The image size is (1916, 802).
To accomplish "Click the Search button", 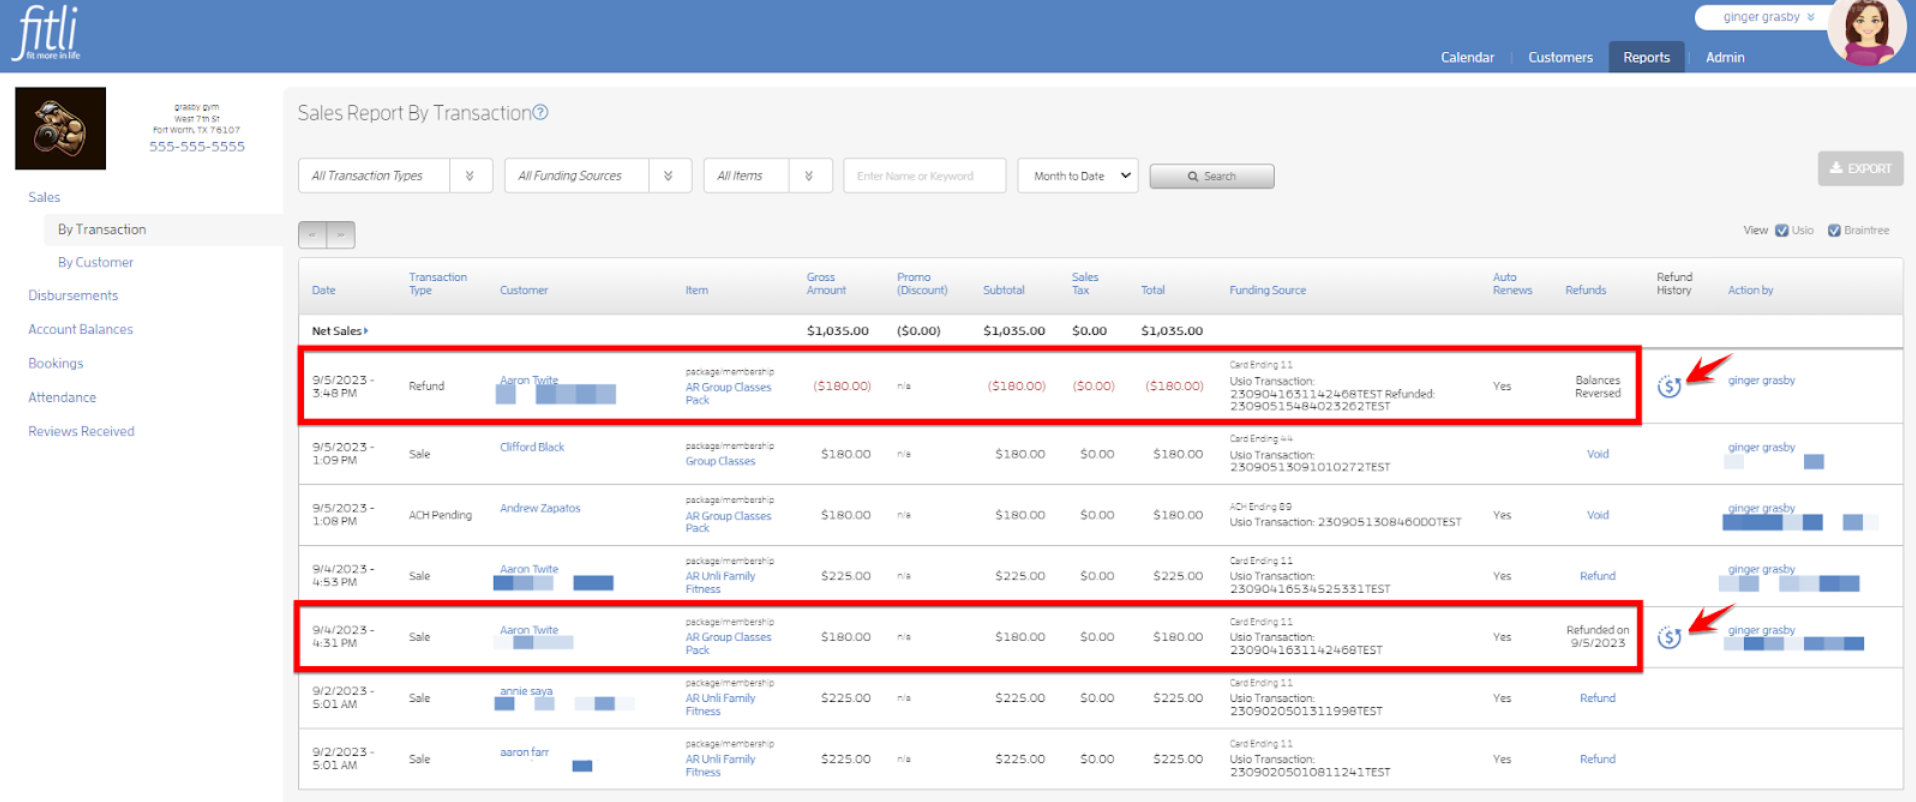I will point(1211,176).
